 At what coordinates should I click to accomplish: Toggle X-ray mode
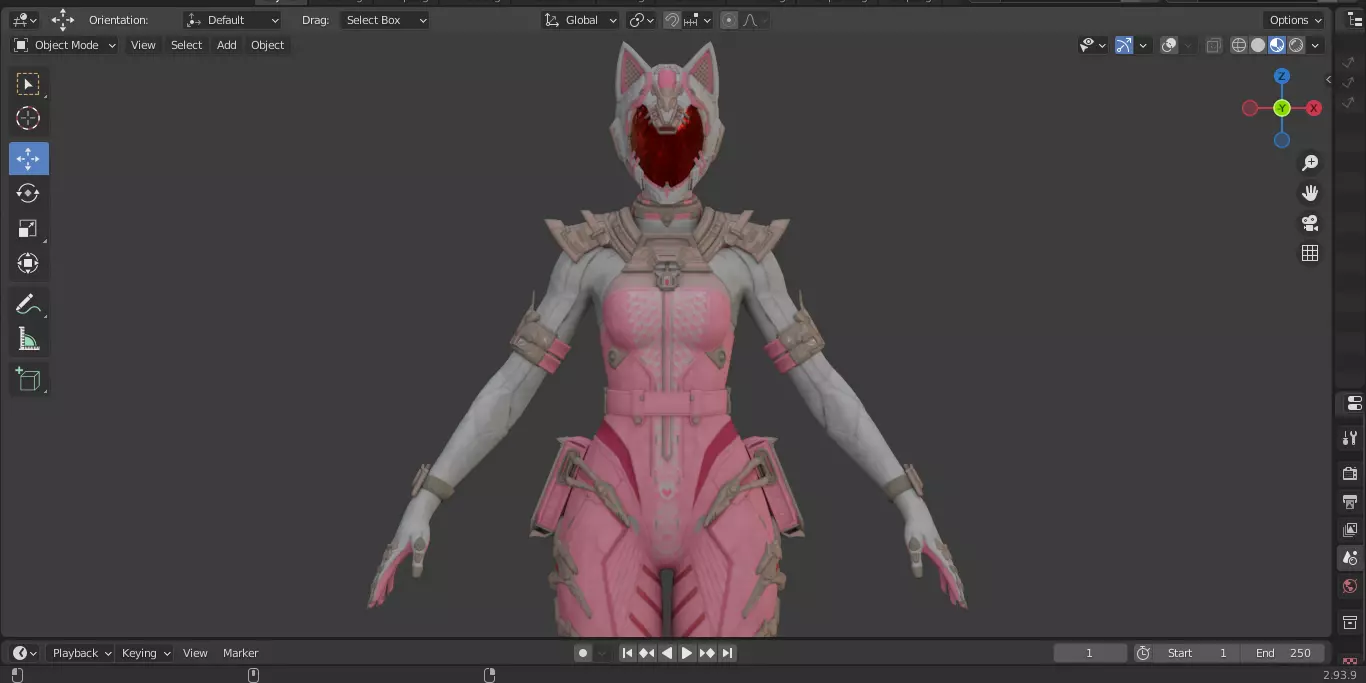1213,45
